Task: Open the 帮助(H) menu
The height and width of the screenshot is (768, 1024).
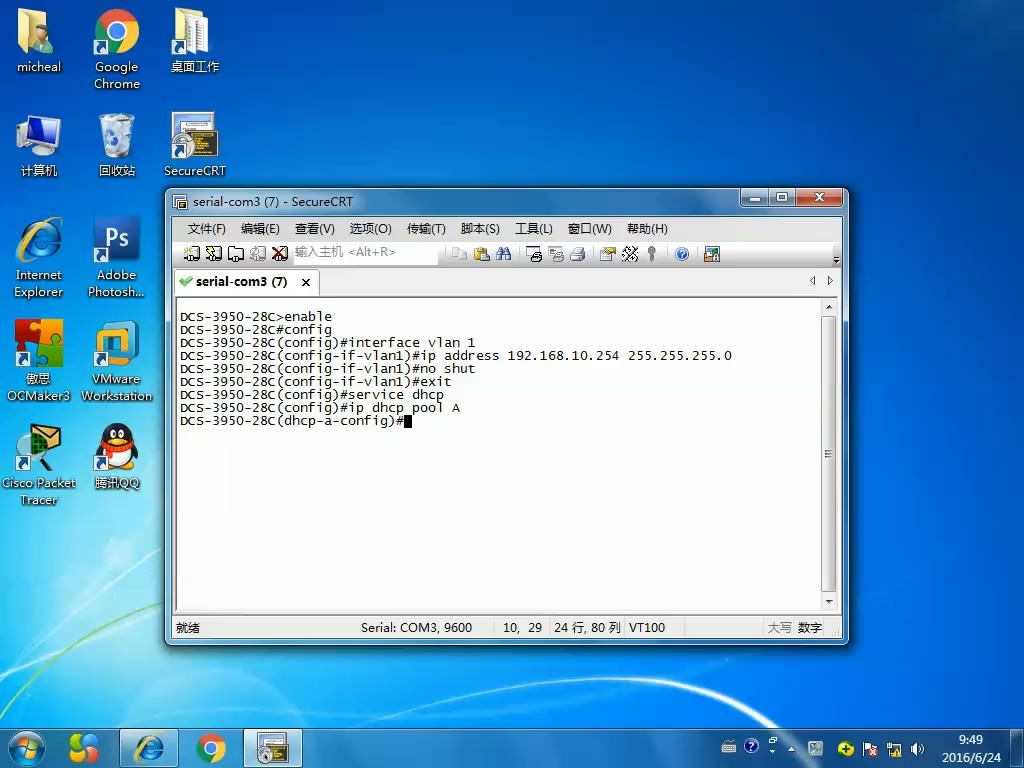Action: [647, 229]
